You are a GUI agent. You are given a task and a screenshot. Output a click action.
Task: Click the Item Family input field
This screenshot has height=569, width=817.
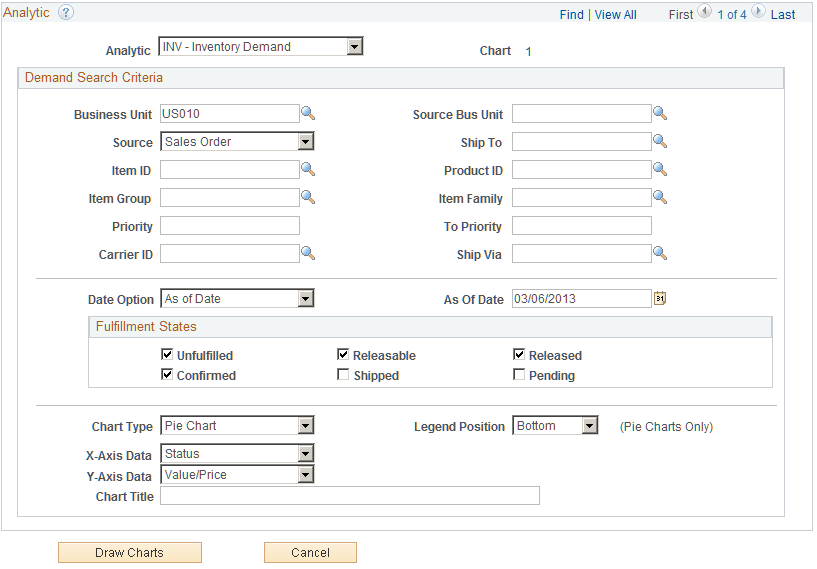[x=581, y=198]
